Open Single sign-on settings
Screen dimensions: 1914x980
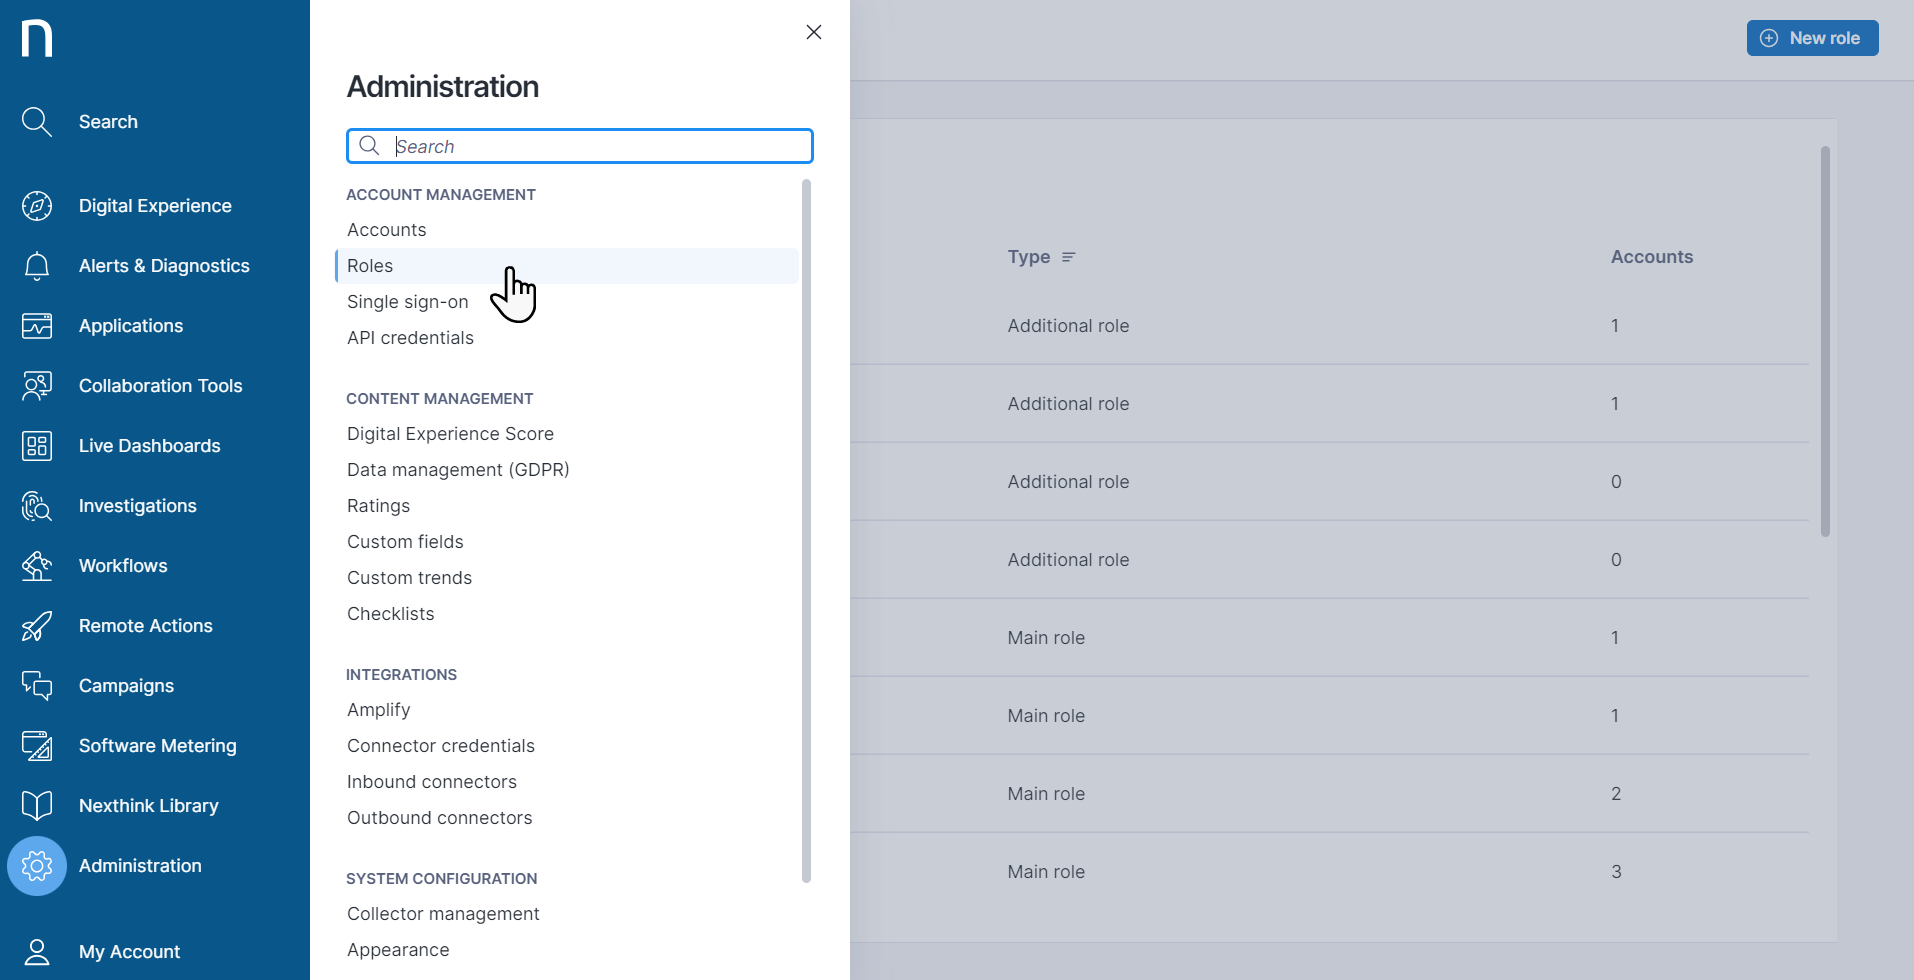coord(407,301)
